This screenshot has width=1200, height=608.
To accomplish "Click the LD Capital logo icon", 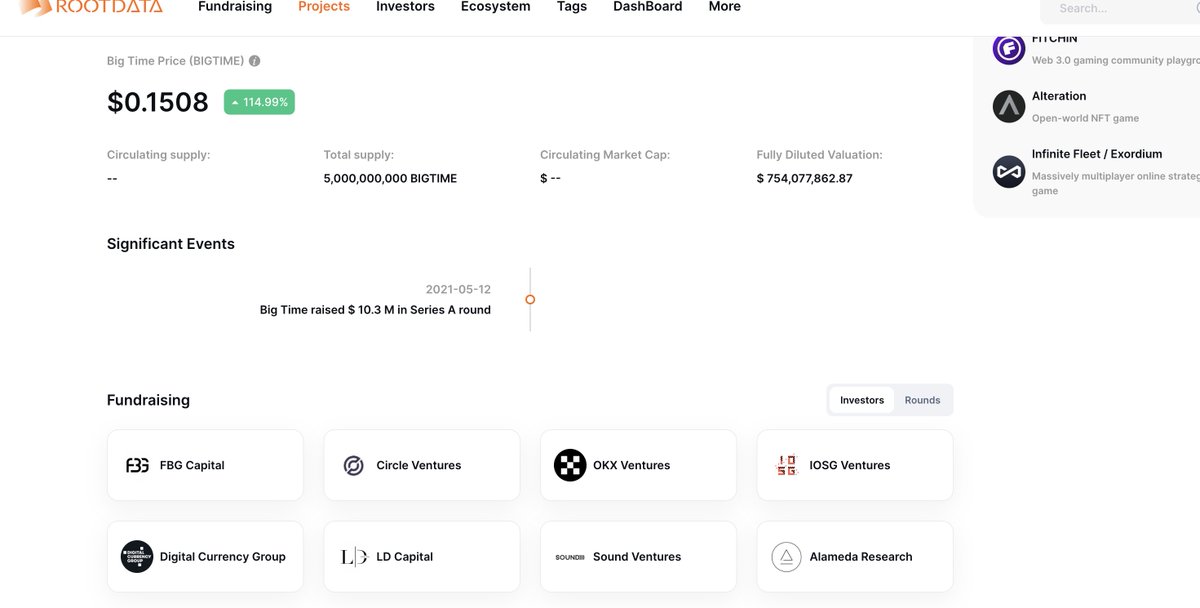I will click(x=354, y=557).
